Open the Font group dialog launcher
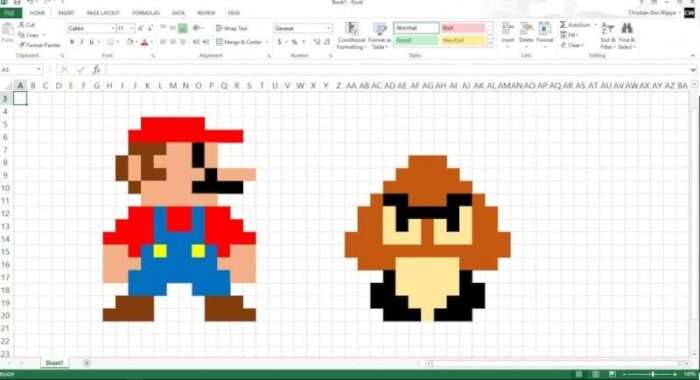 153,56
